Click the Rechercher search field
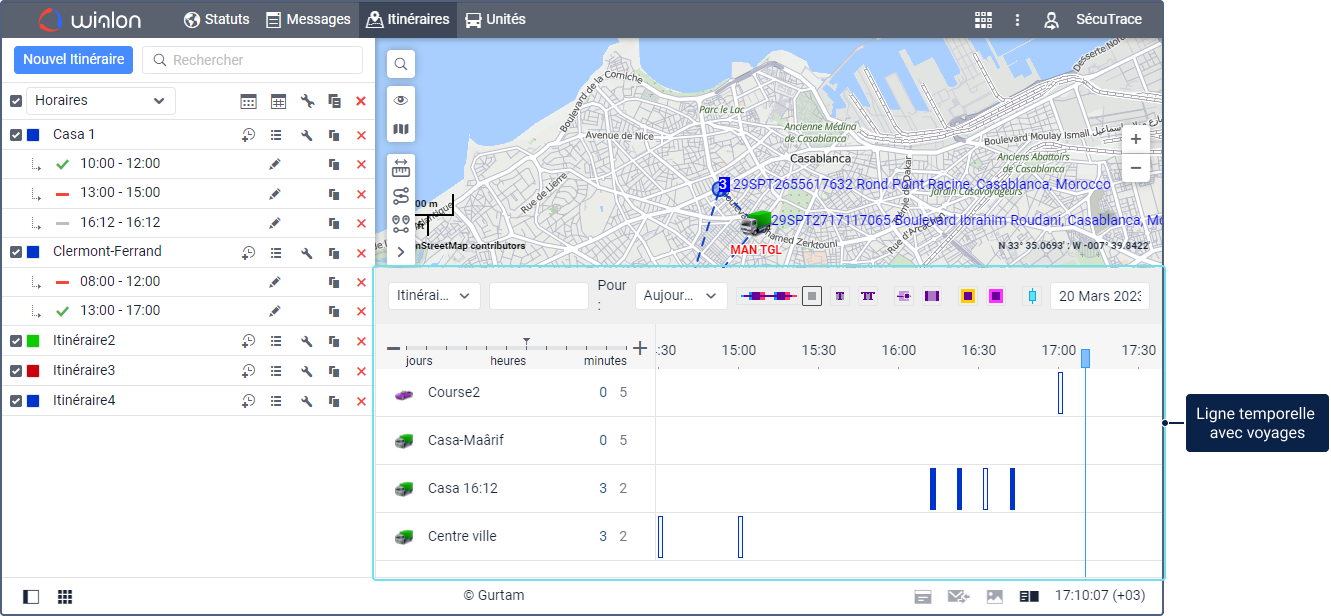This screenshot has height=616, width=1331. (252, 60)
